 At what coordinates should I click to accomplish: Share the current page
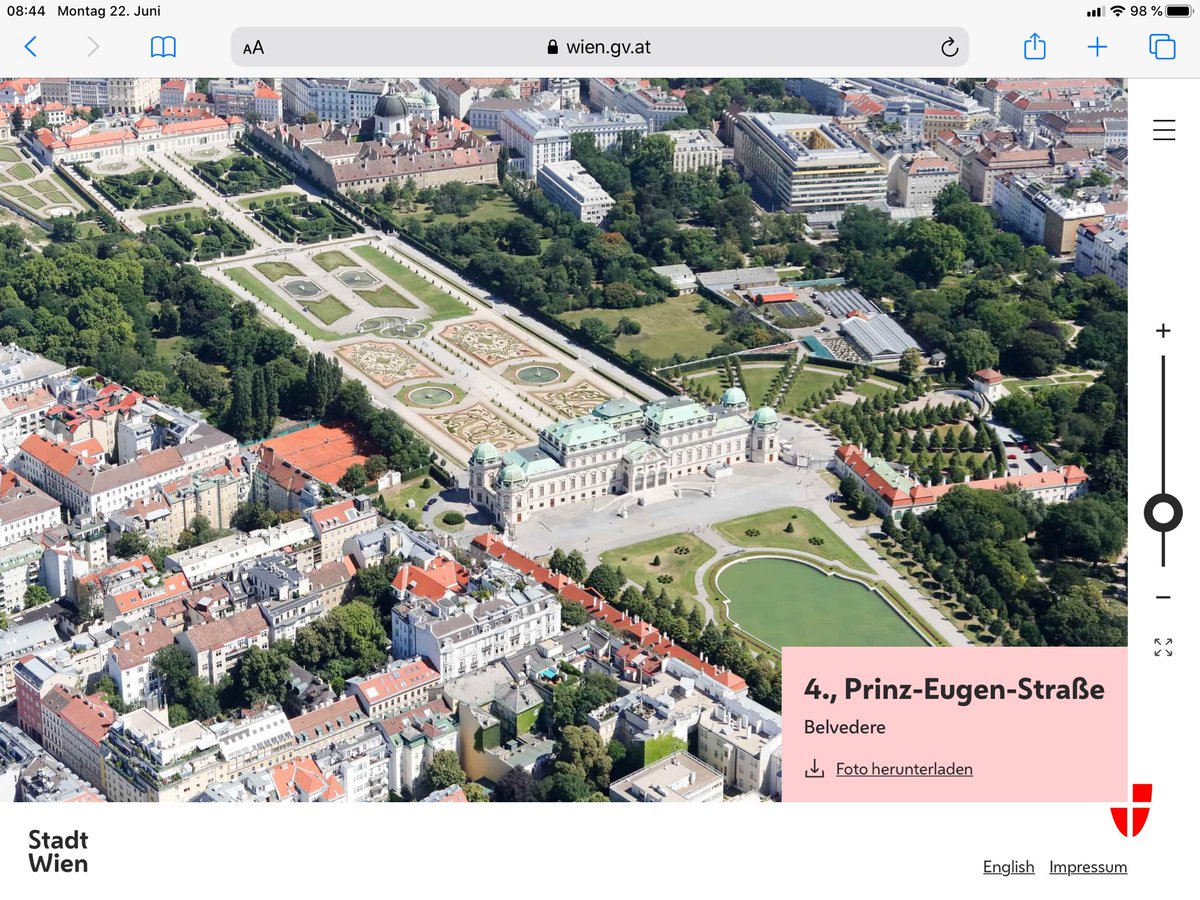click(1034, 46)
